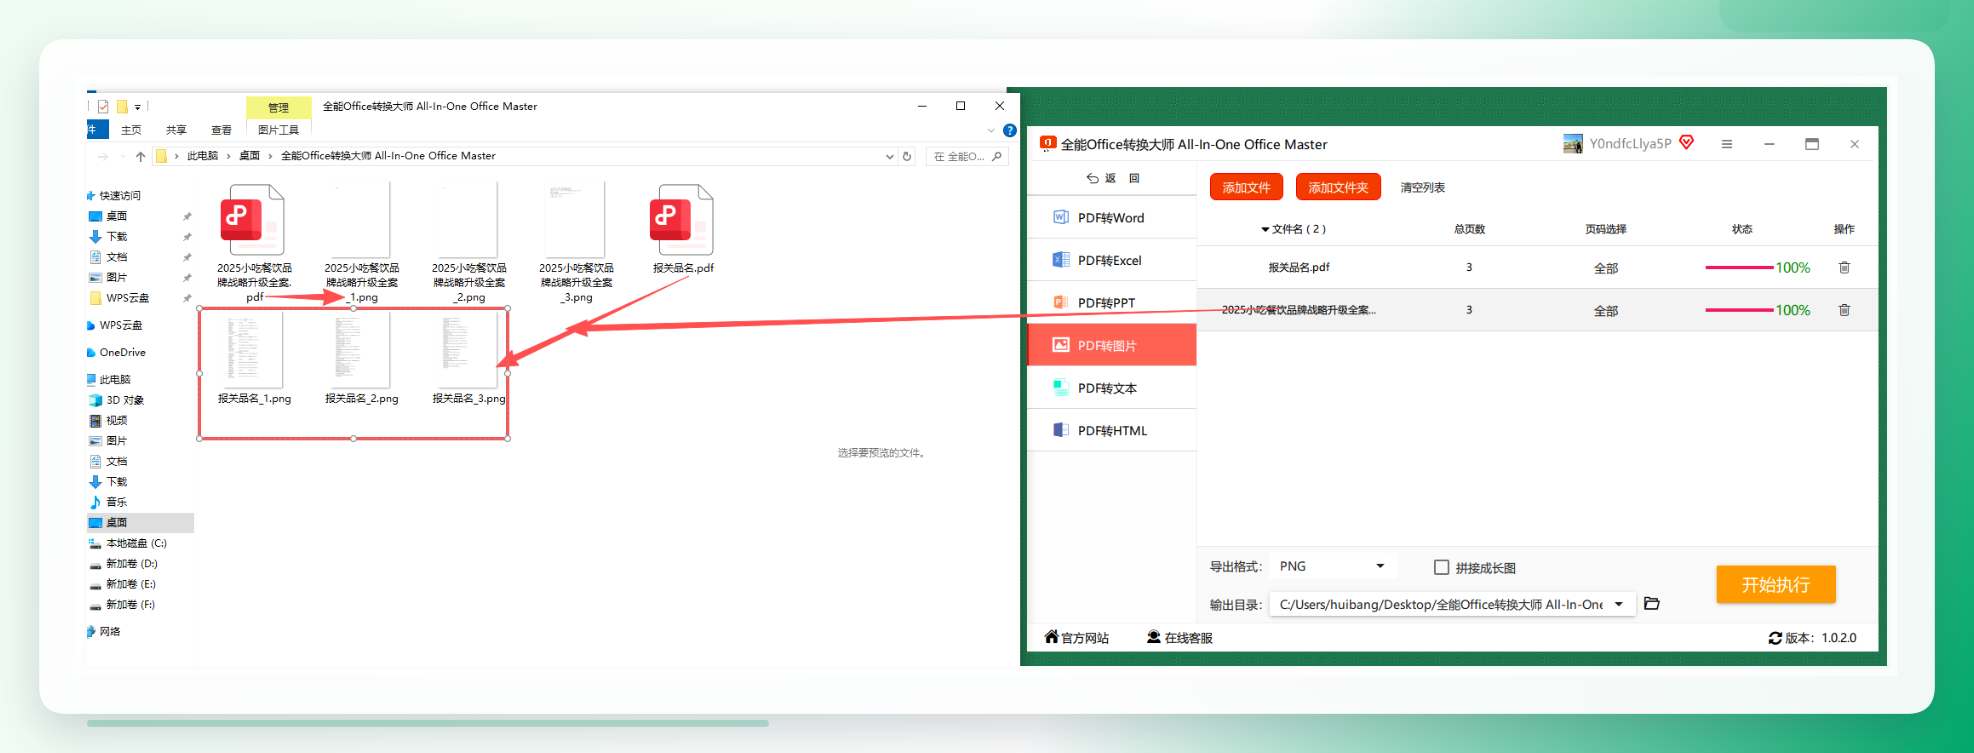Open the PDF转文本 converter

[x=1111, y=388]
